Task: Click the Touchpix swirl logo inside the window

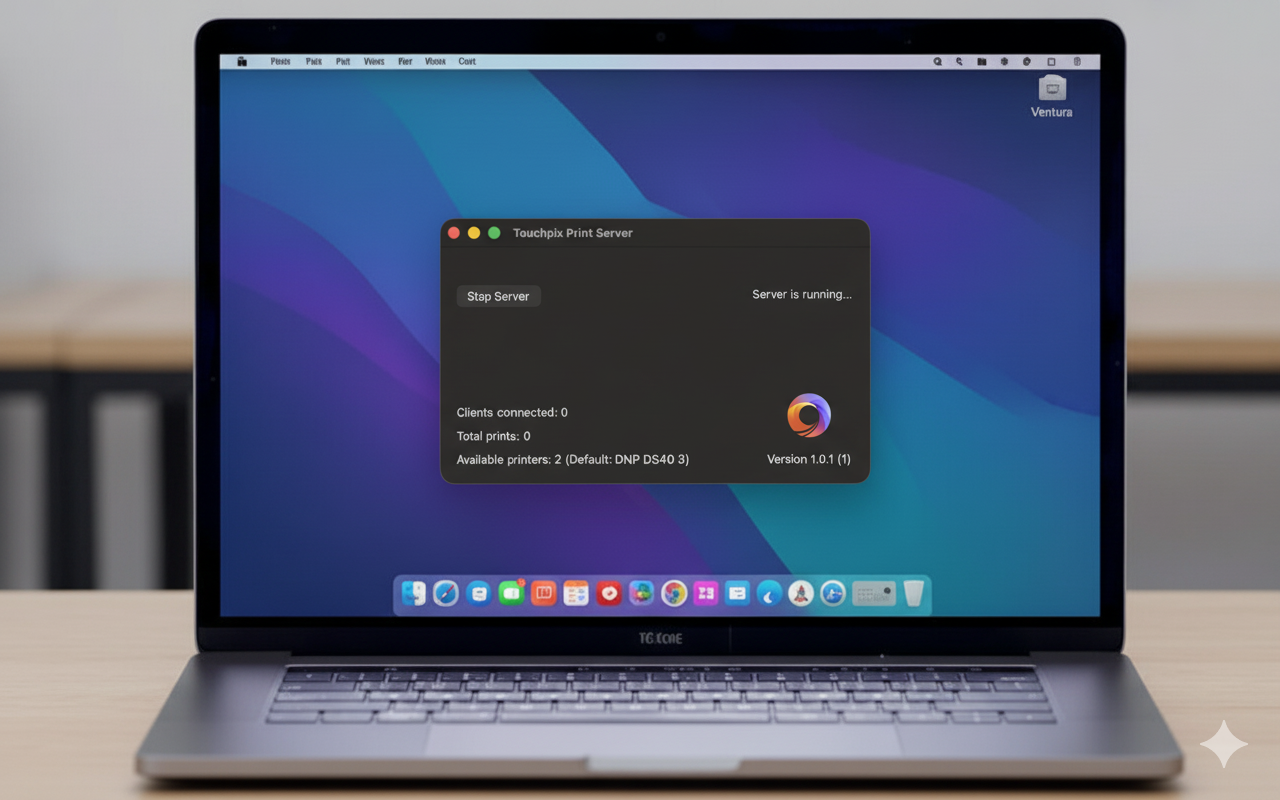Action: (x=809, y=414)
